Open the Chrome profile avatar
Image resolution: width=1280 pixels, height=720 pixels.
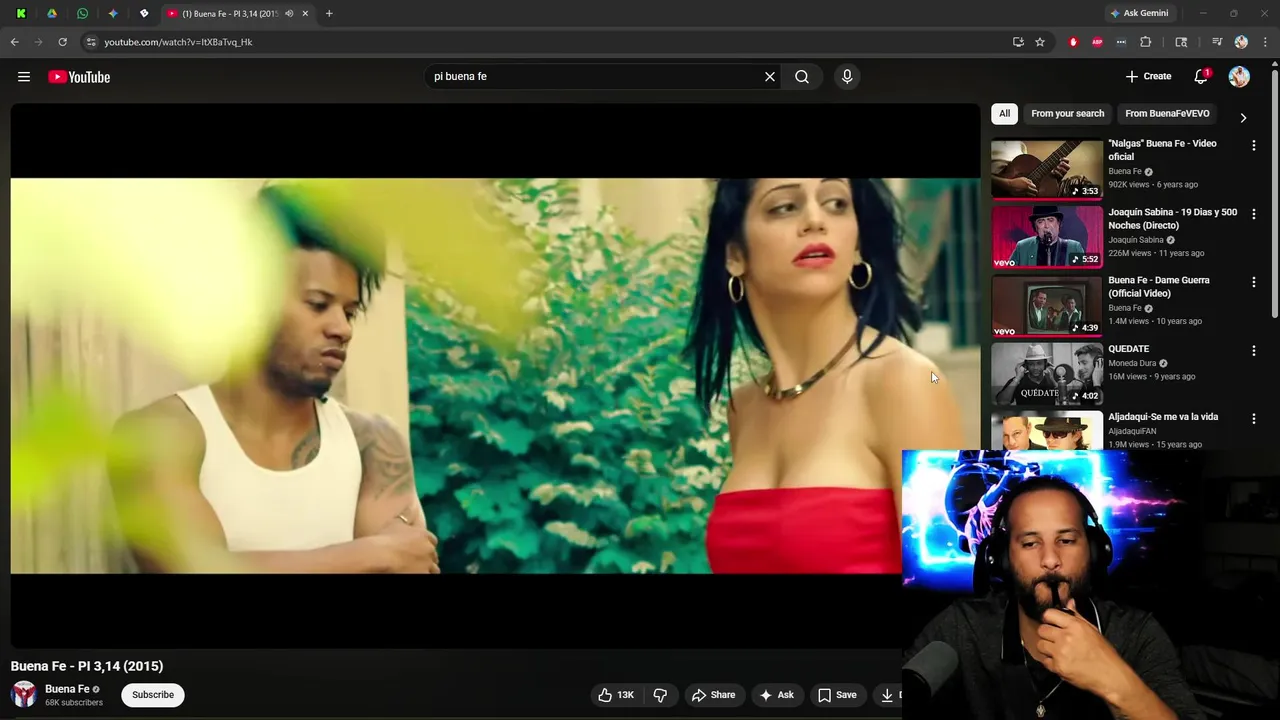click(1241, 42)
